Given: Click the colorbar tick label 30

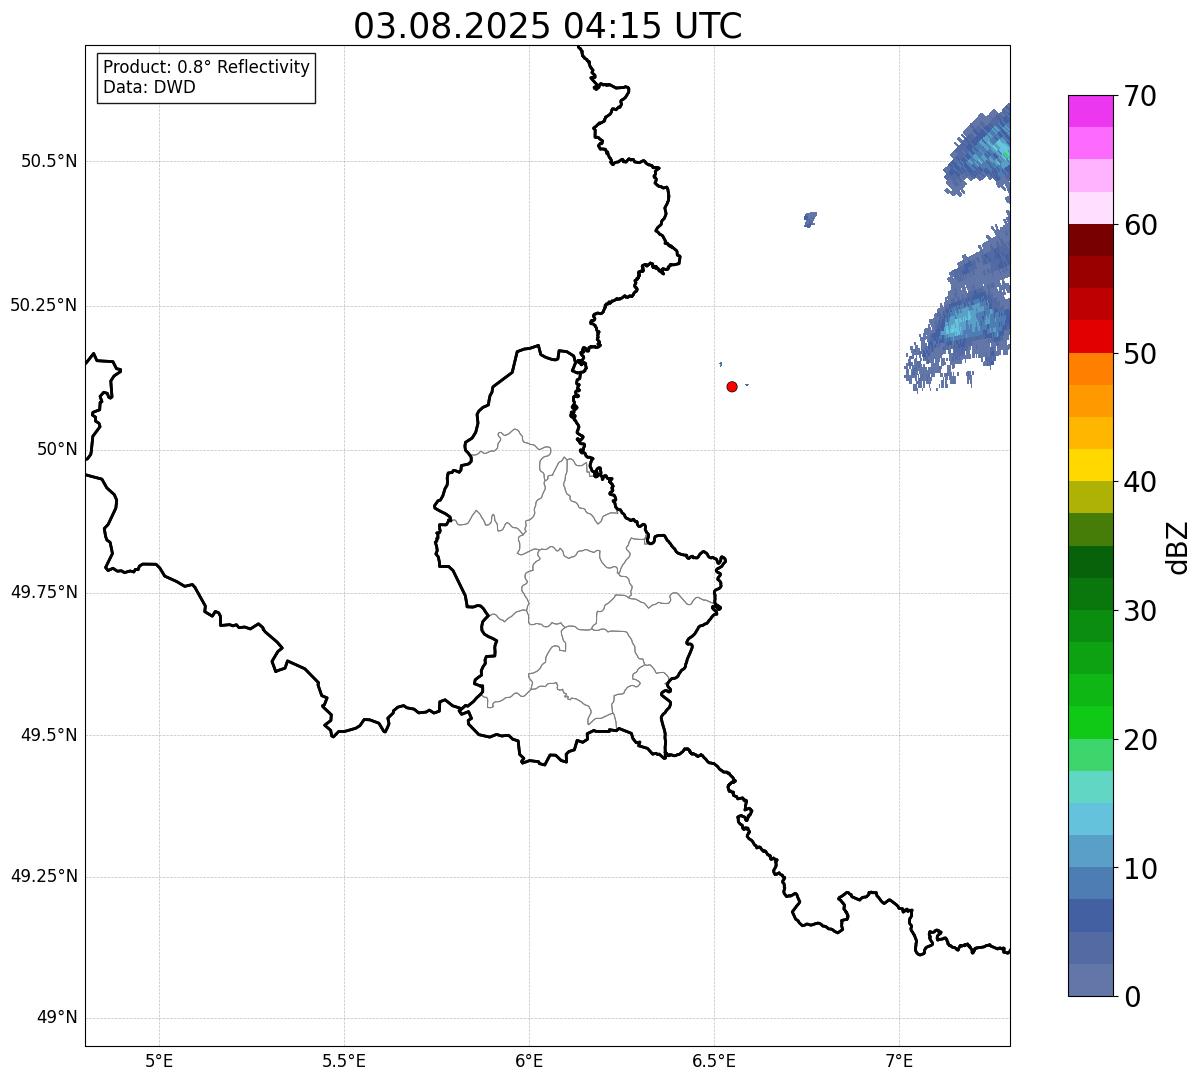Looking at the screenshot, I should click(x=1140, y=611).
